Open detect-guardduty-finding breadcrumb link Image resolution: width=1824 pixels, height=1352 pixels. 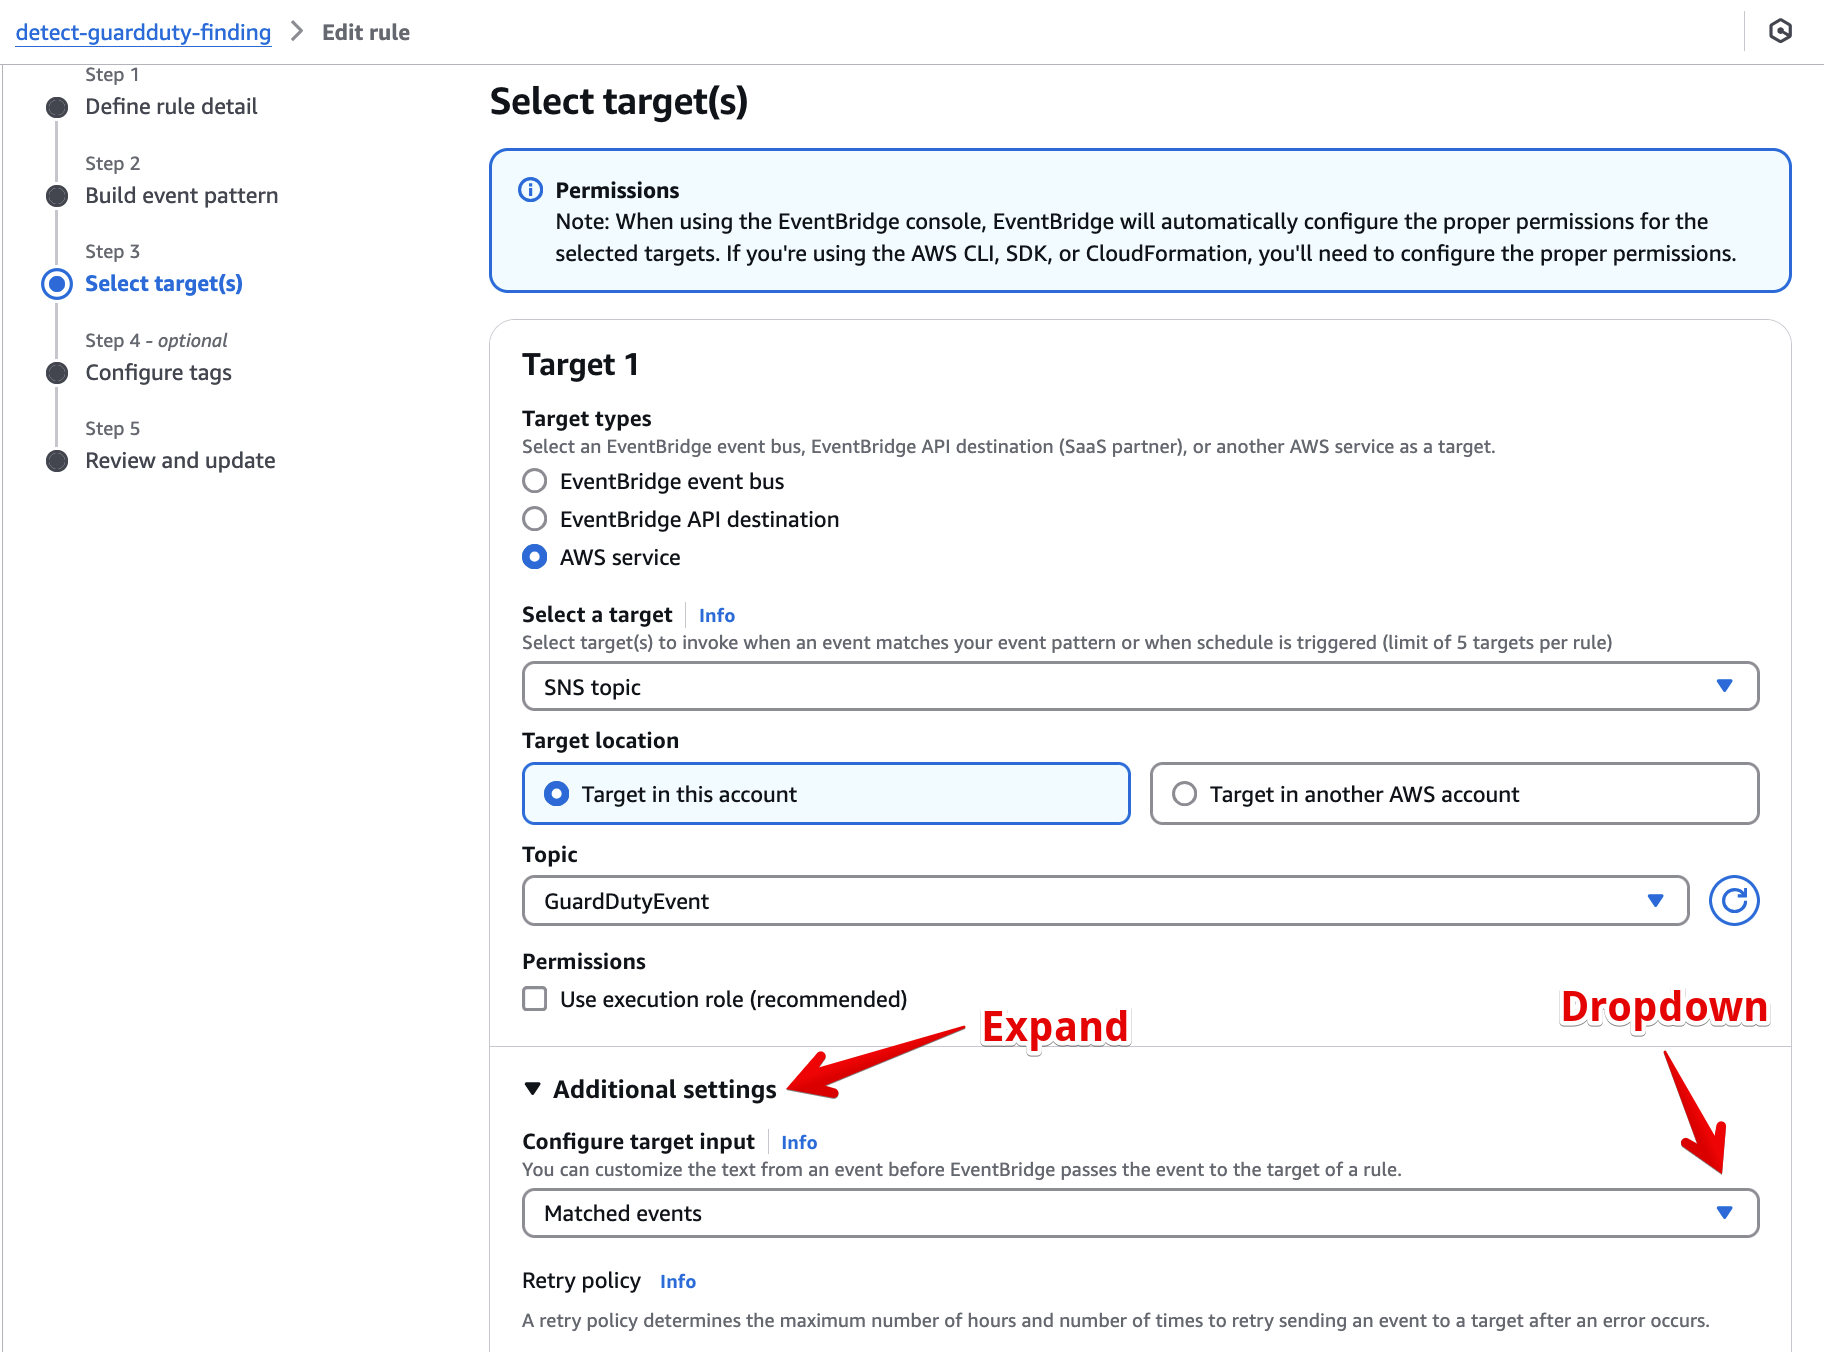click(x=143, y=32)
